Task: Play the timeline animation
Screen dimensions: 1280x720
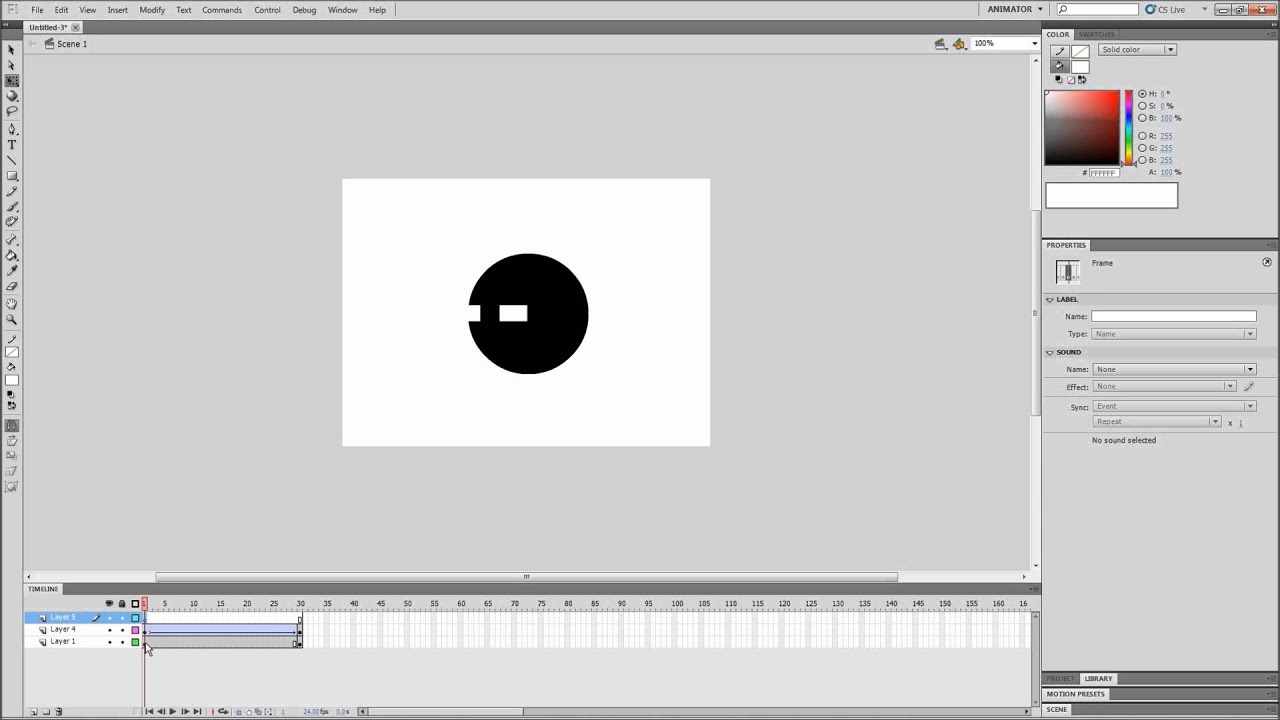Action: (173, 711)
